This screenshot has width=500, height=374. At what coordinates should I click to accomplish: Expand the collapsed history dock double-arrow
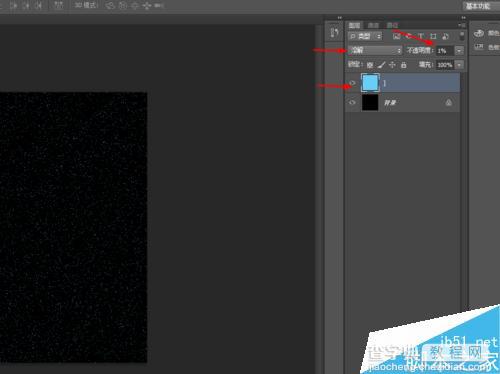click(339, 18)
